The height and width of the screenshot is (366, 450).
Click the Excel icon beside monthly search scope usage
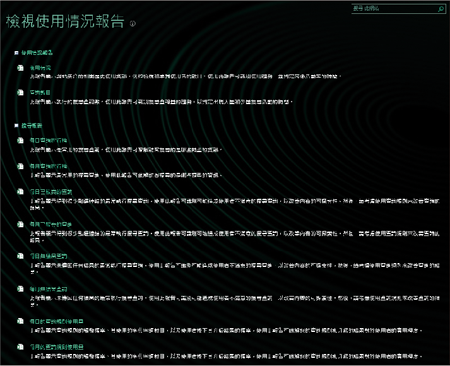click(x=20, y=347)
